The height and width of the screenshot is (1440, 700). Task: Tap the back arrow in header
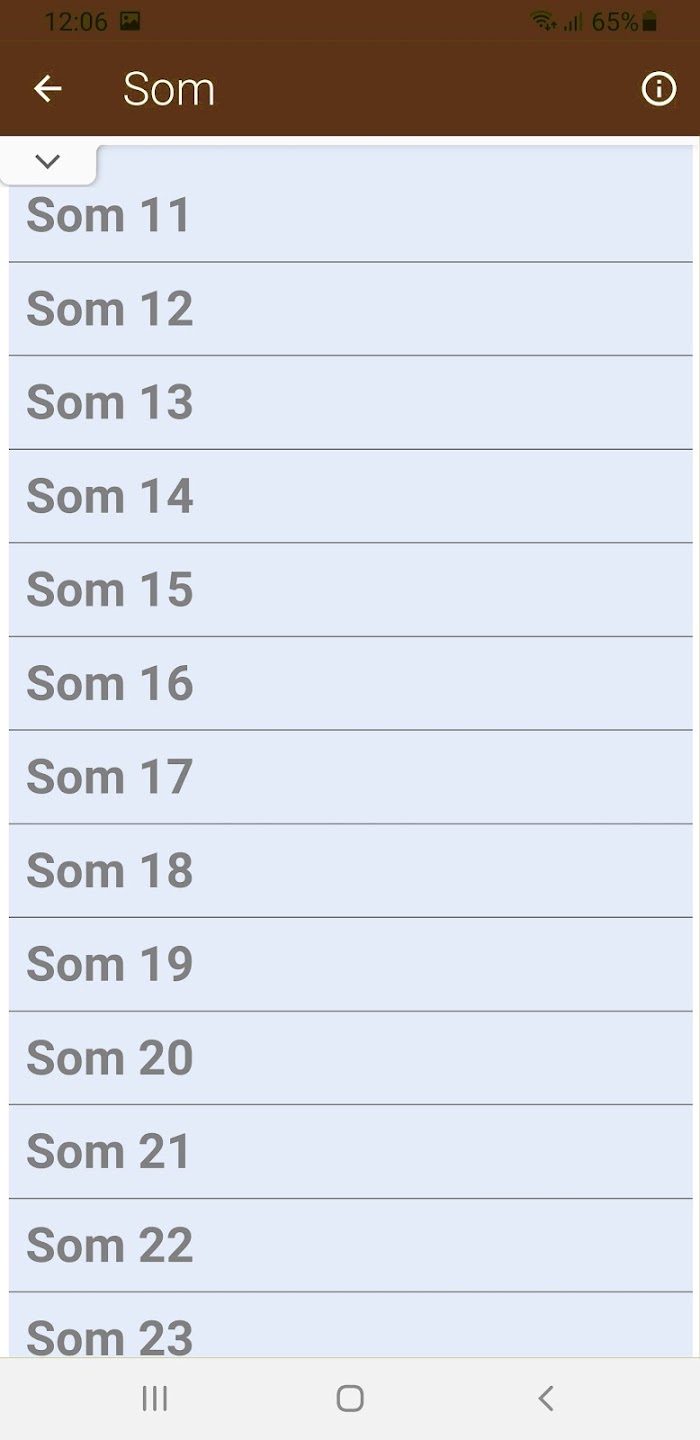click(47, 89)
